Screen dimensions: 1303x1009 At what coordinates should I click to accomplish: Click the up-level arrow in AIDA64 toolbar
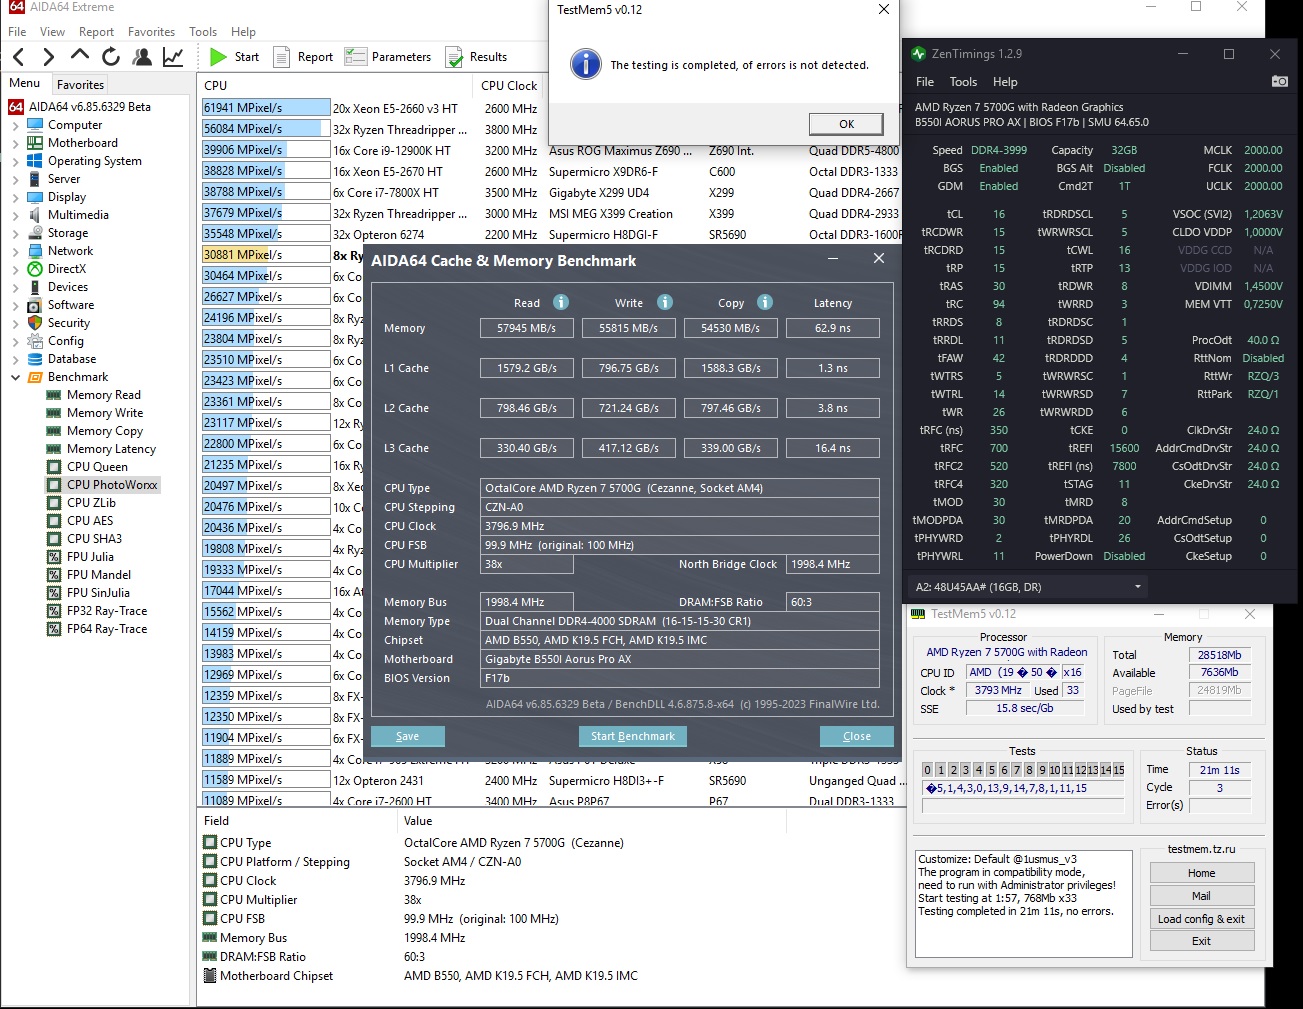[x=80, y=56]
